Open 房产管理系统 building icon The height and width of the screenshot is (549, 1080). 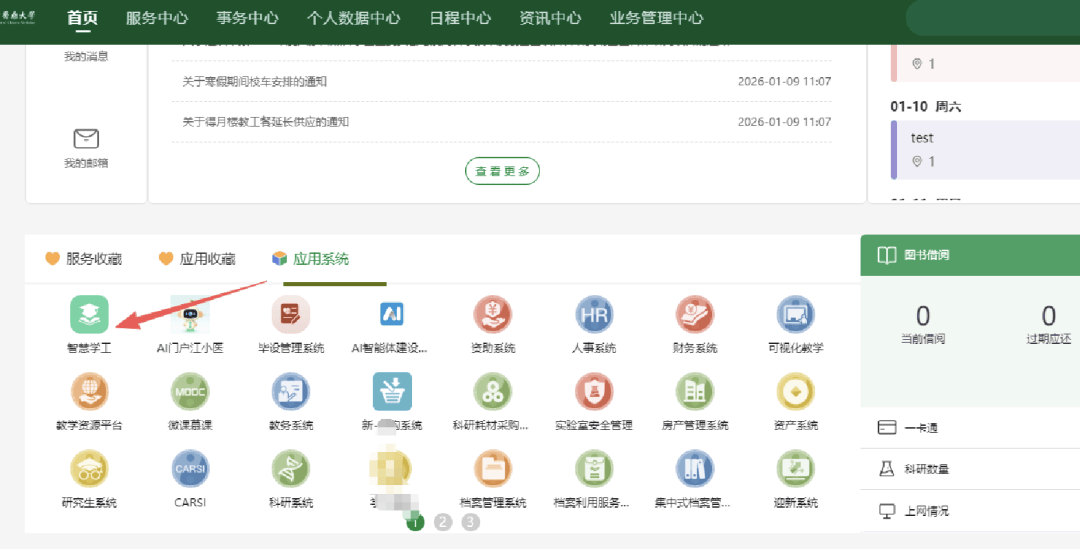[x=694, y=391]
